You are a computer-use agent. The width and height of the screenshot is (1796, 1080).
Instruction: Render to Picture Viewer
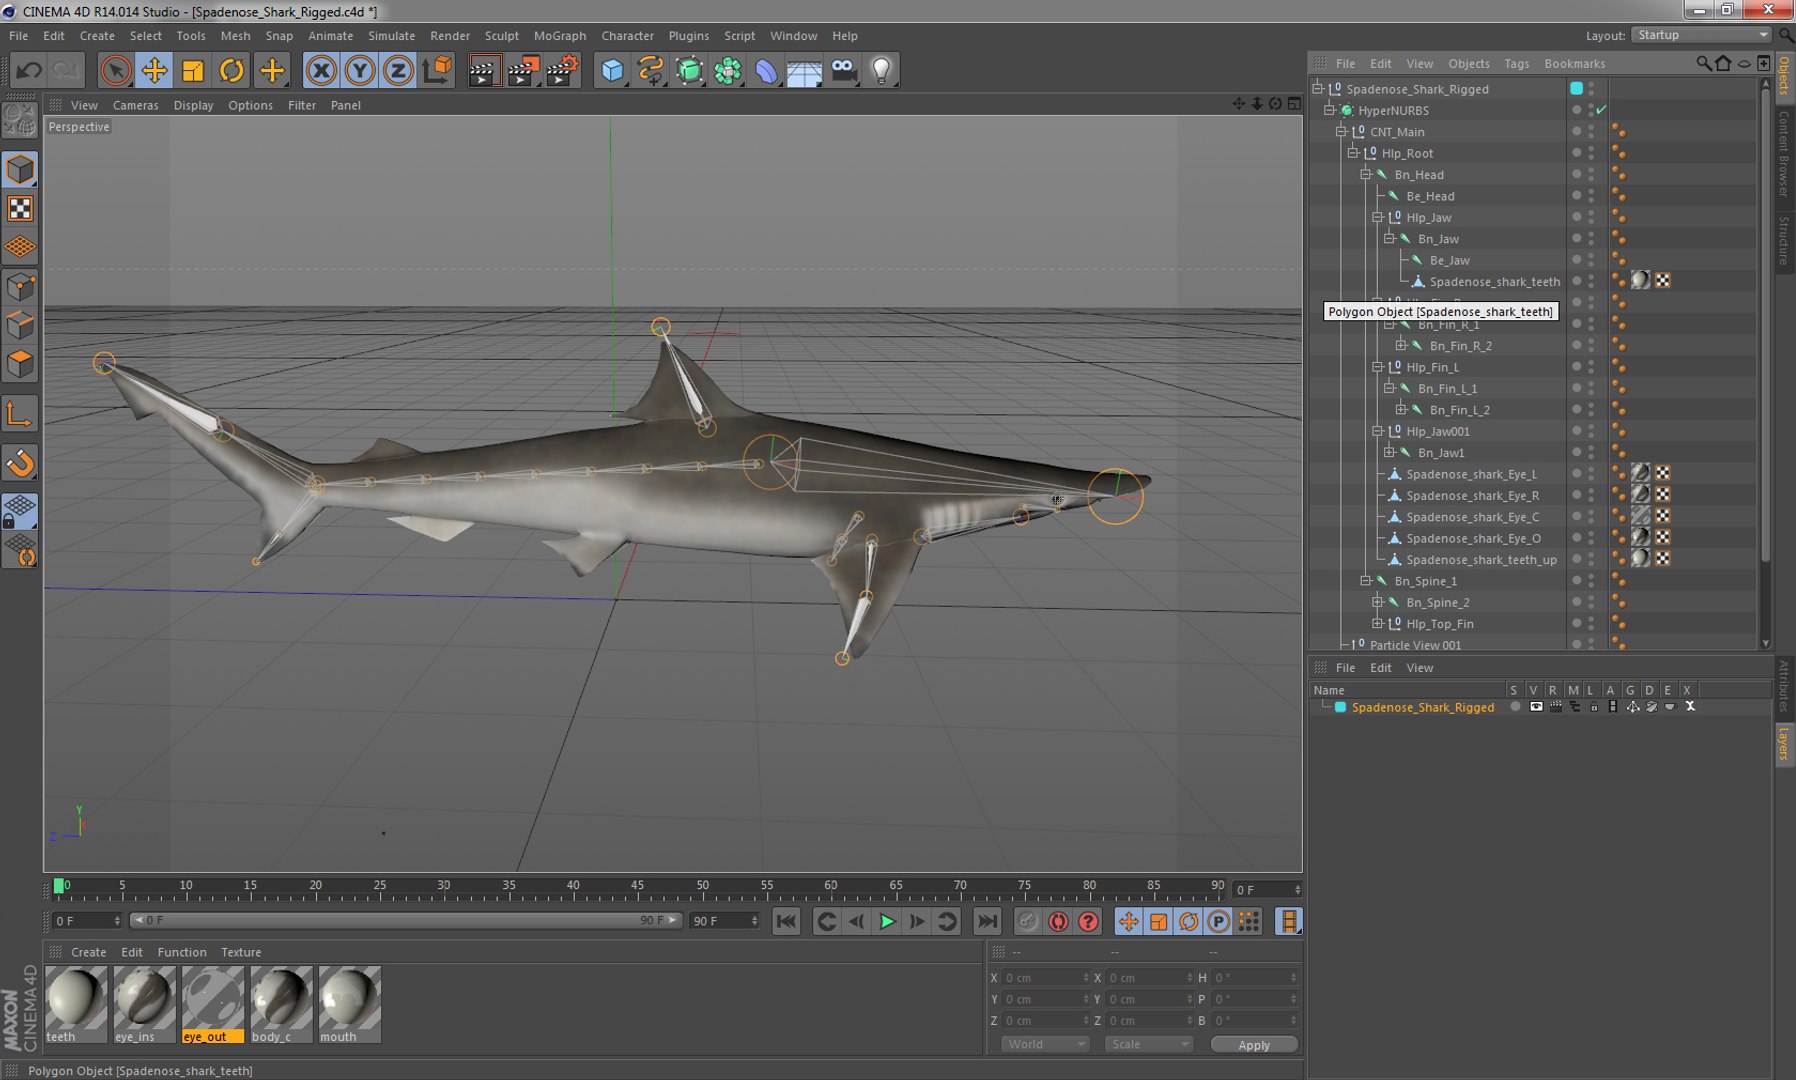point(523,70)
